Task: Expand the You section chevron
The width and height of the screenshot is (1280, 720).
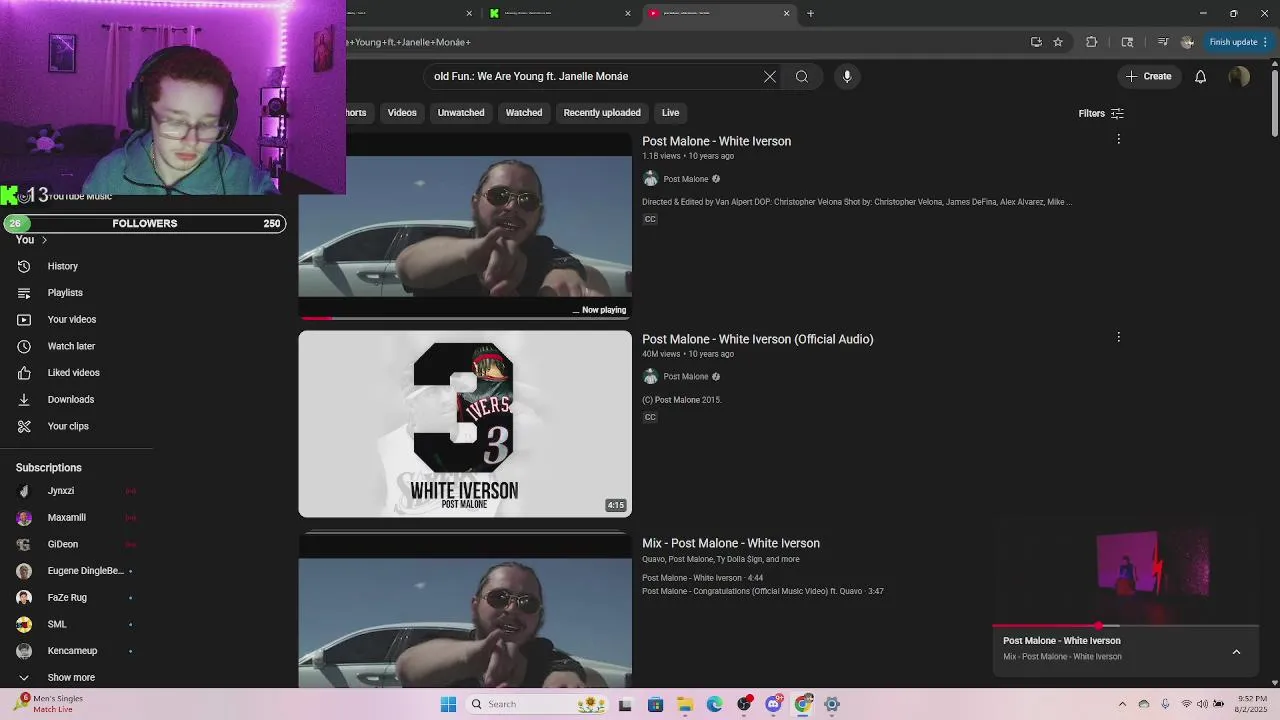Action: coord(44,240)
